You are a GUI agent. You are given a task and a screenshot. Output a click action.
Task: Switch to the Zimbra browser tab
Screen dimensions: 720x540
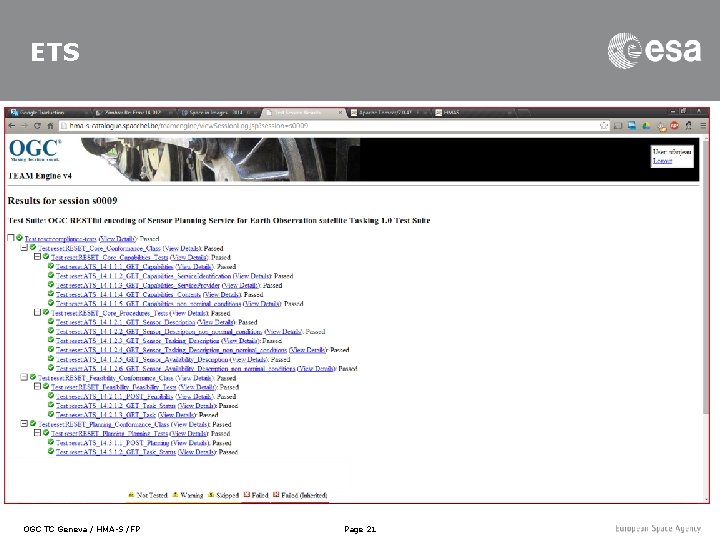[x=133, y=112]
